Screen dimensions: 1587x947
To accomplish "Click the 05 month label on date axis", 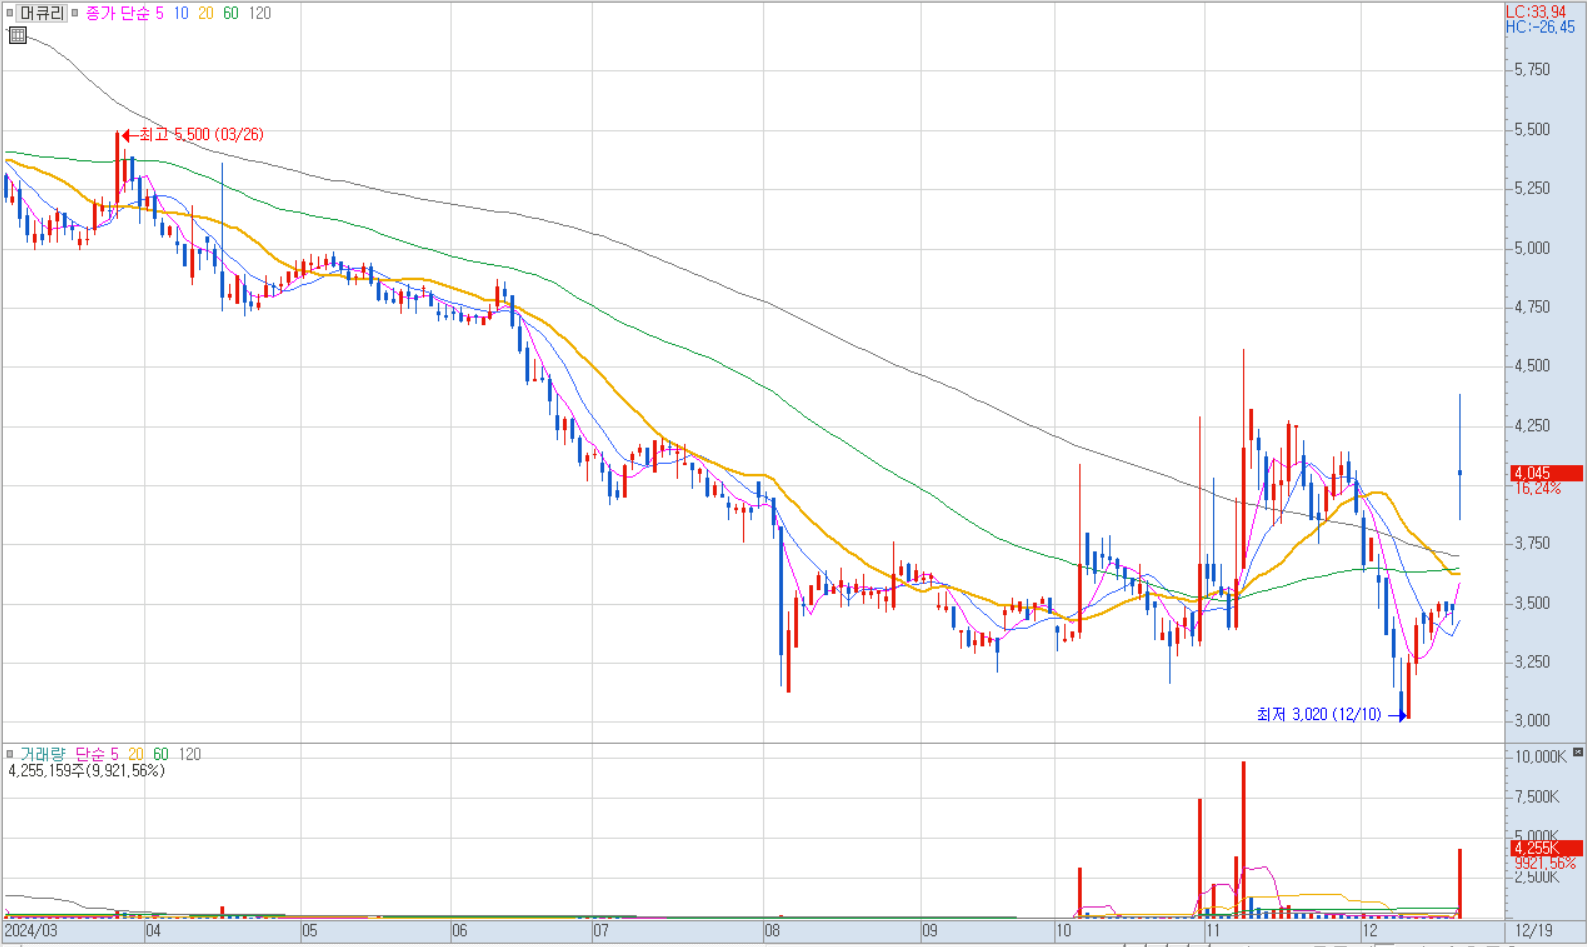I will (310, 931).
